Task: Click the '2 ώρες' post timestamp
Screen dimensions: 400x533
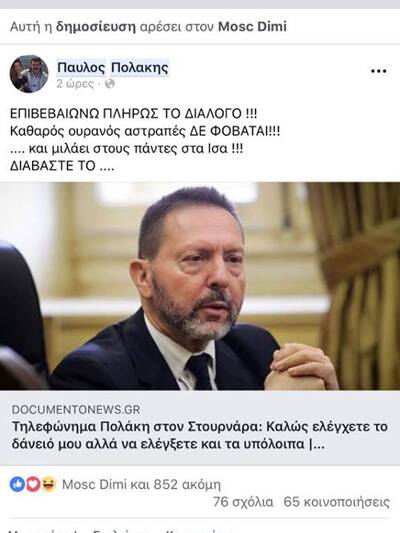Action: point(75,84)
